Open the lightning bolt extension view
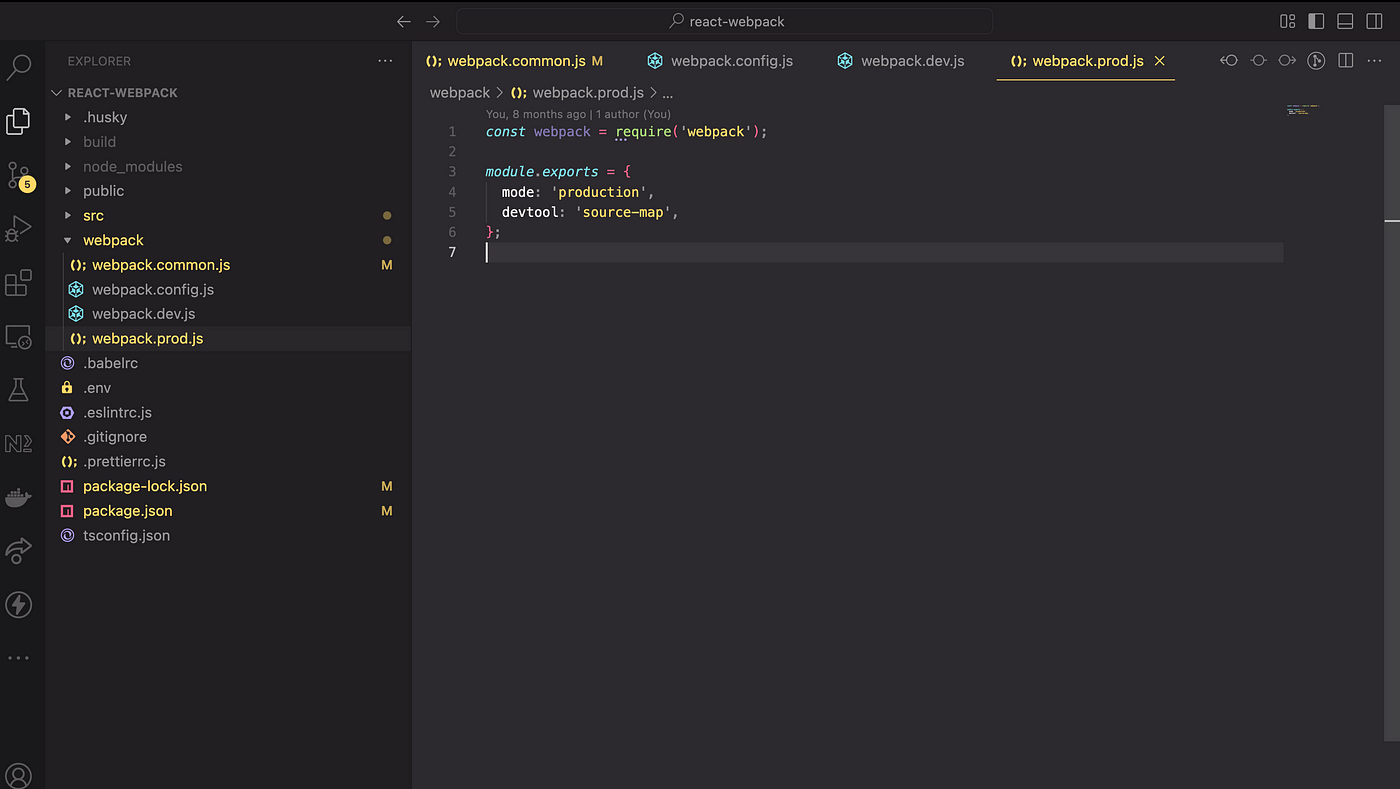Image resolution: width=1400 pixels, height=789 pixels. tap(19, 604)
